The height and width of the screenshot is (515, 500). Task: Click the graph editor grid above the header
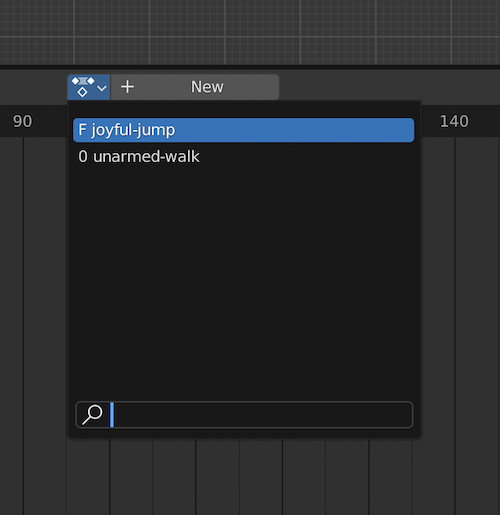250,32
